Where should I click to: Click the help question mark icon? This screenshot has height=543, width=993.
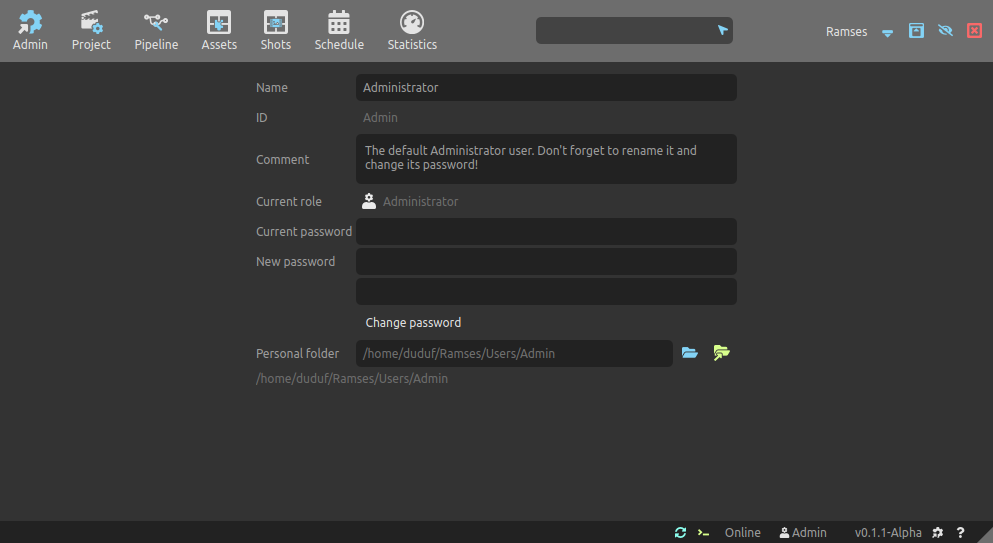pyautogui.click(x=961, y=533)
